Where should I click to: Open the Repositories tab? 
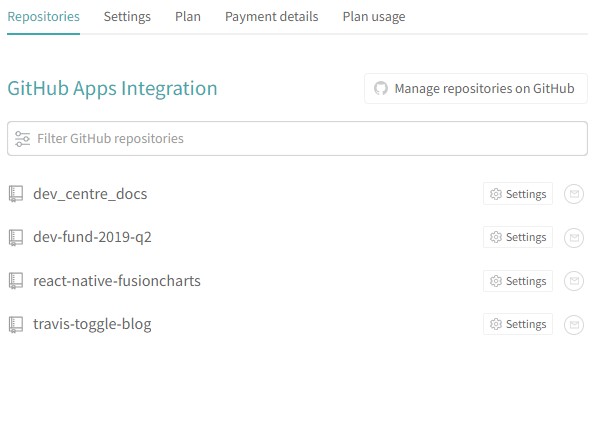[x=43, y=17]
